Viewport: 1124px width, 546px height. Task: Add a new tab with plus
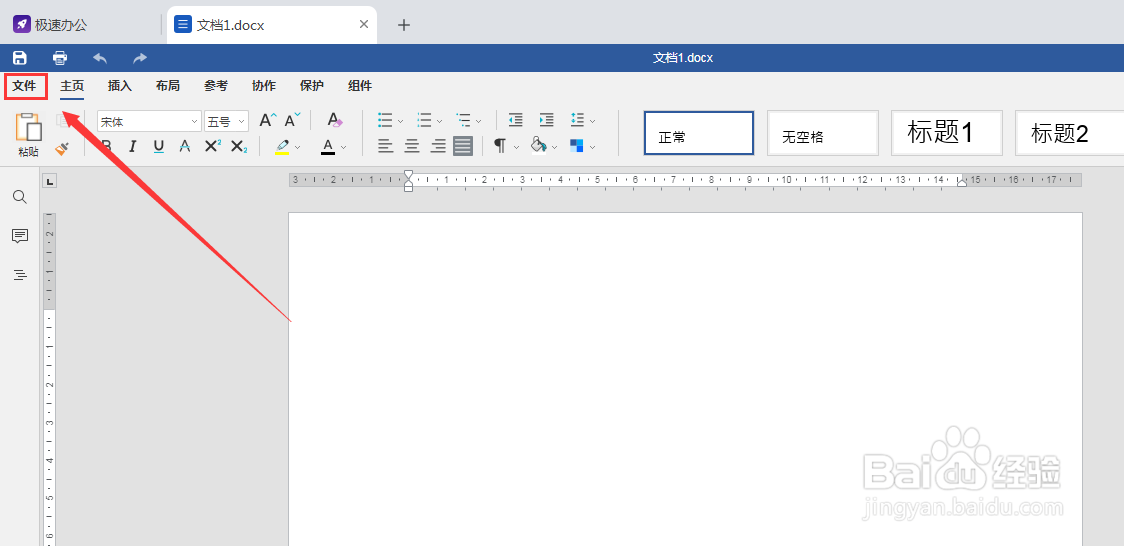coord(404,25)
